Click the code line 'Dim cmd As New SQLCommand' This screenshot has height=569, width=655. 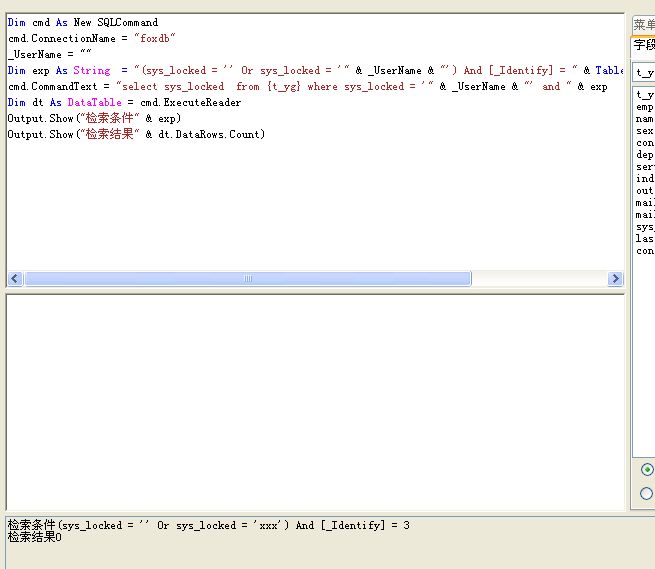83,23
